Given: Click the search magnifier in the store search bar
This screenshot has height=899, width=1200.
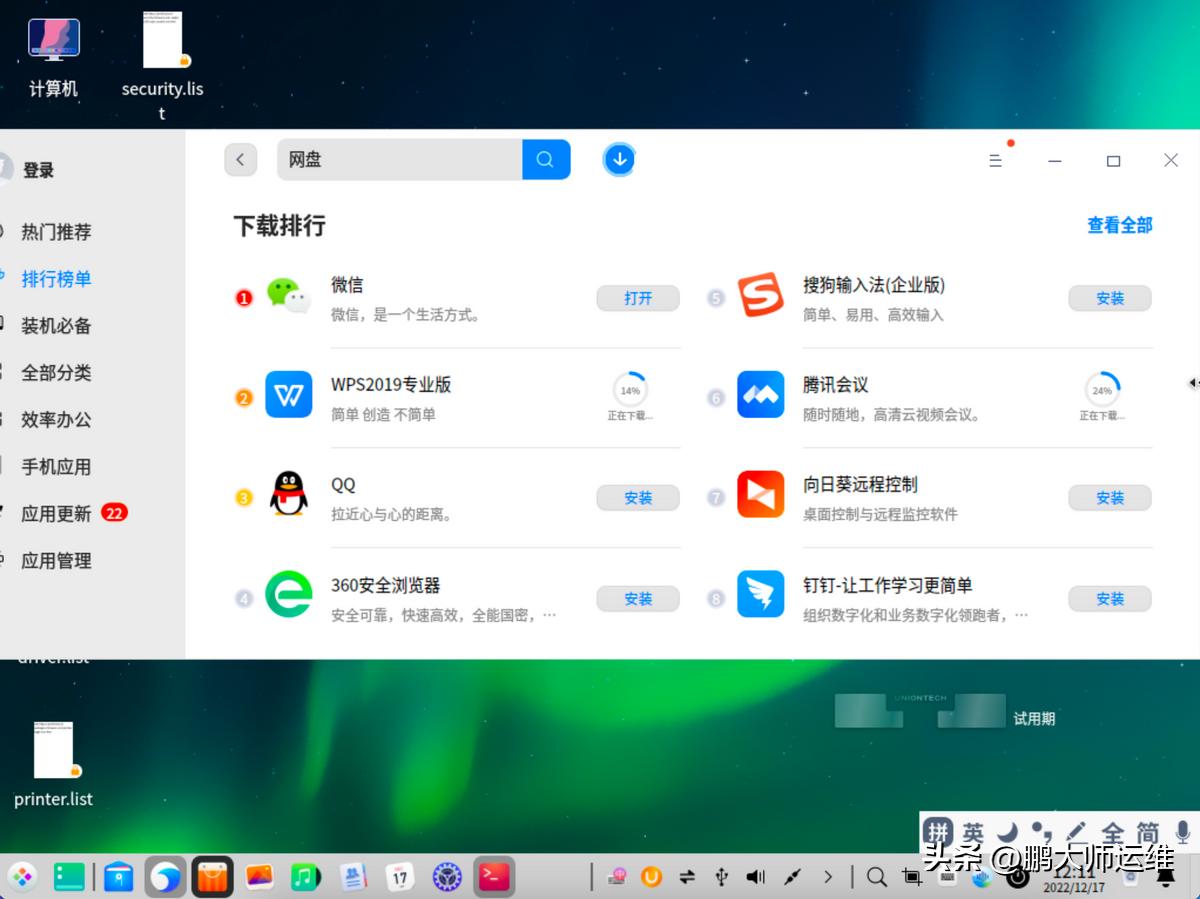Looking at the screenshot, I should [546, 159].
